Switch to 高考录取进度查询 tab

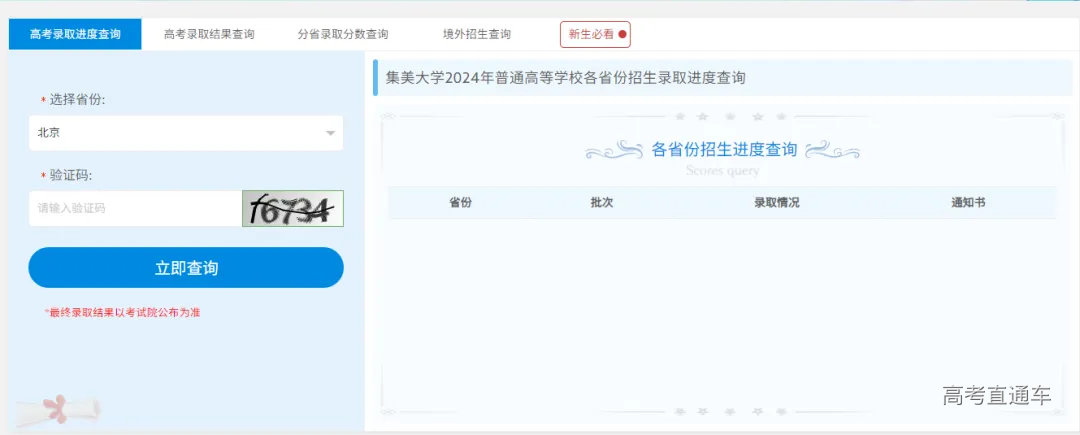coord(75,34)
